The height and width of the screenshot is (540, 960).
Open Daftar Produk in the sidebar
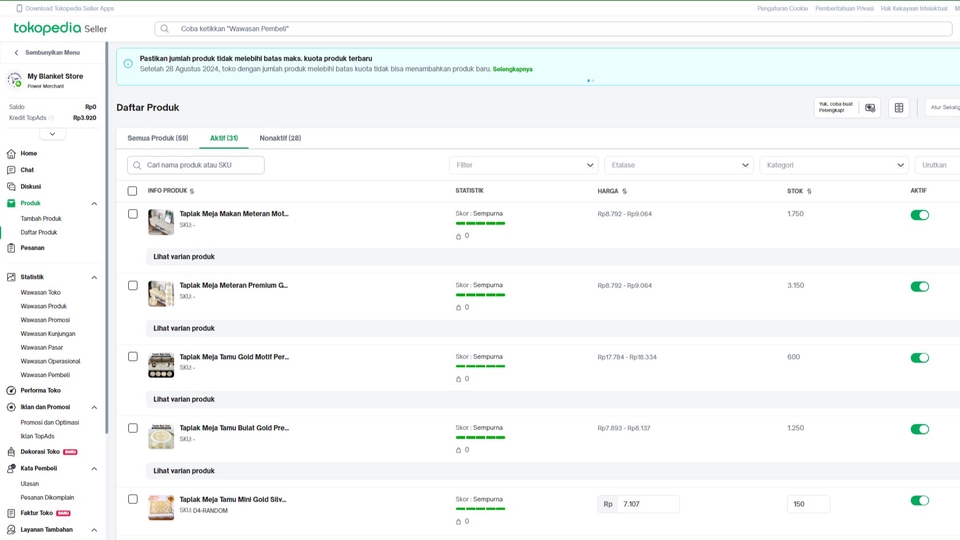39,233
